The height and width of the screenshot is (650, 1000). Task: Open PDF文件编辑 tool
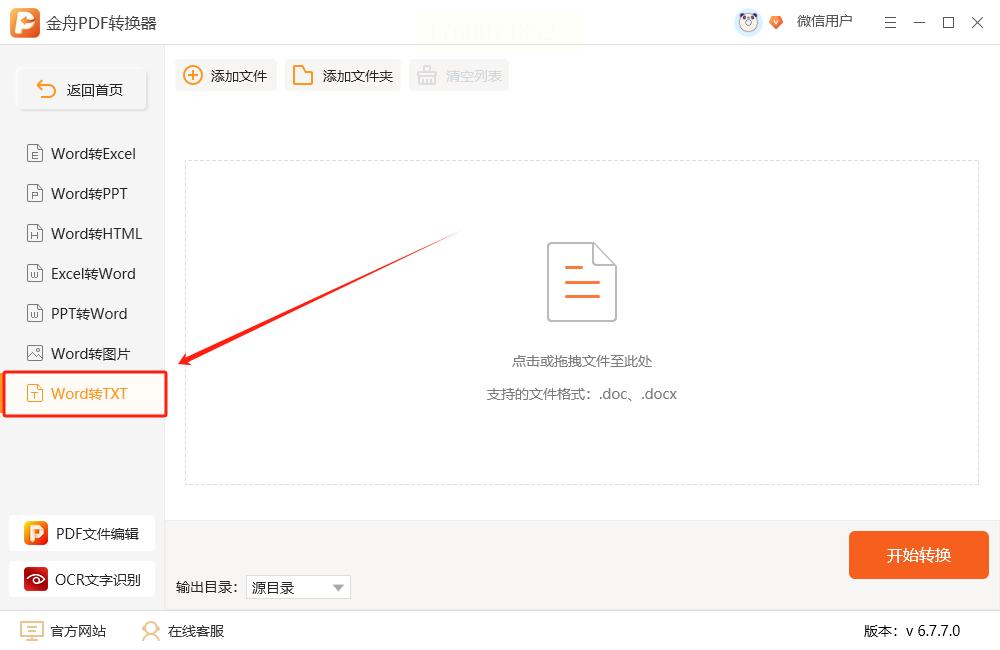tap(82, 533)
